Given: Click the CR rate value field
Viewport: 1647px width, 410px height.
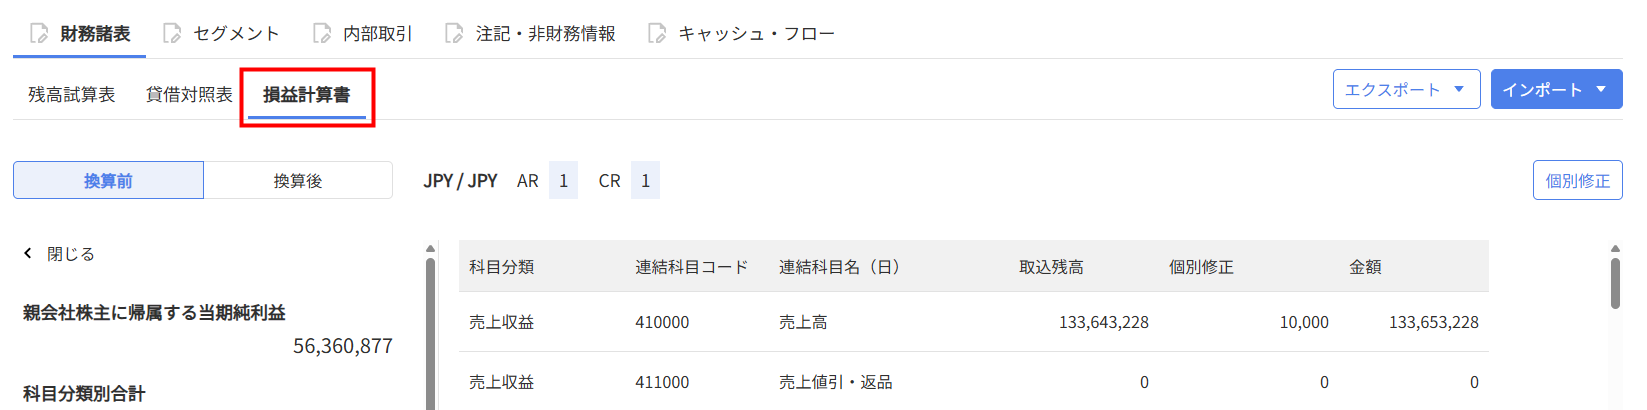Looking at the screenshot, I should coord(645,181).
